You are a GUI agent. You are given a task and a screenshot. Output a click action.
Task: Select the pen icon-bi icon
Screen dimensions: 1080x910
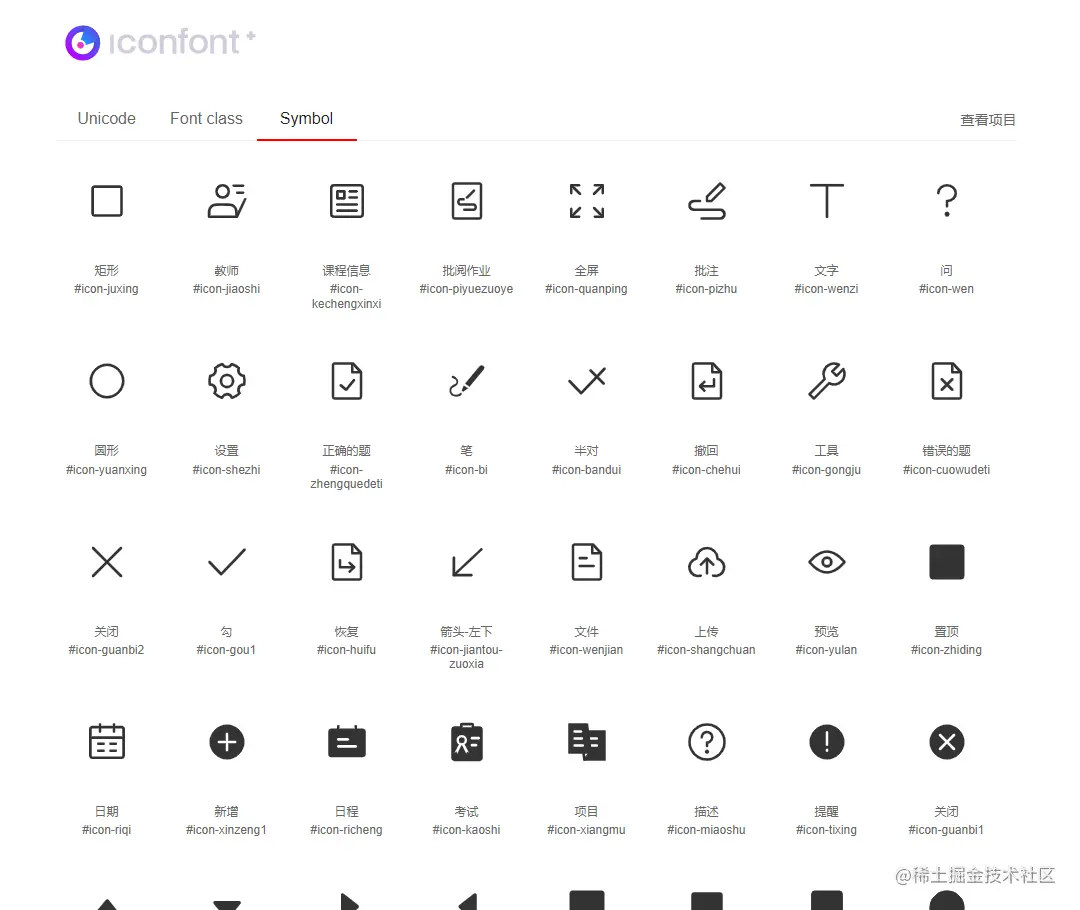pos(466,382)
